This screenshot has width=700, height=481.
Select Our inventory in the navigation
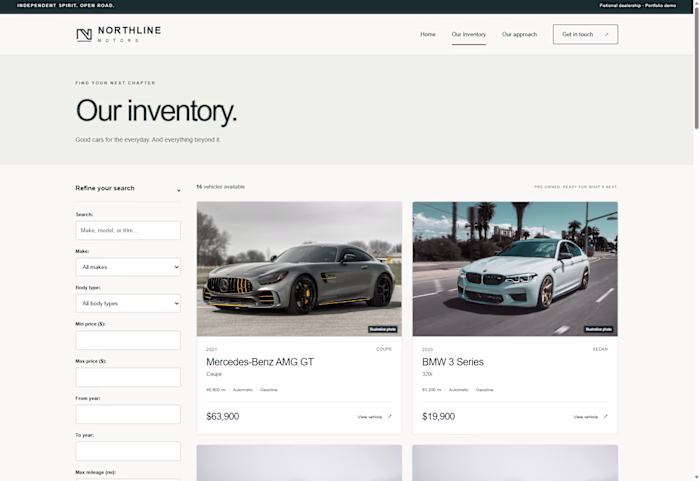[x=469, y=34]
